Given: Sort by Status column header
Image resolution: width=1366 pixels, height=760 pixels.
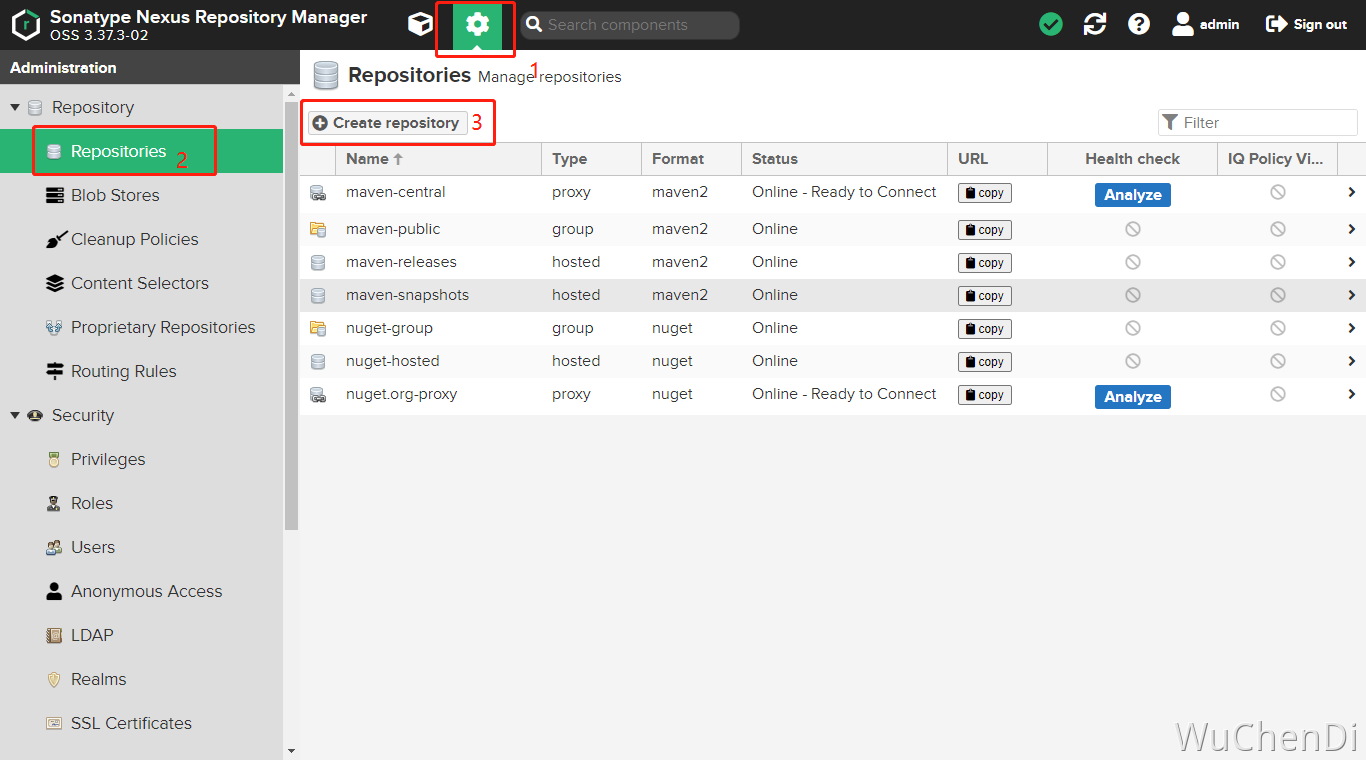Looking at the screenshot, I should click(x=844, y=159).
